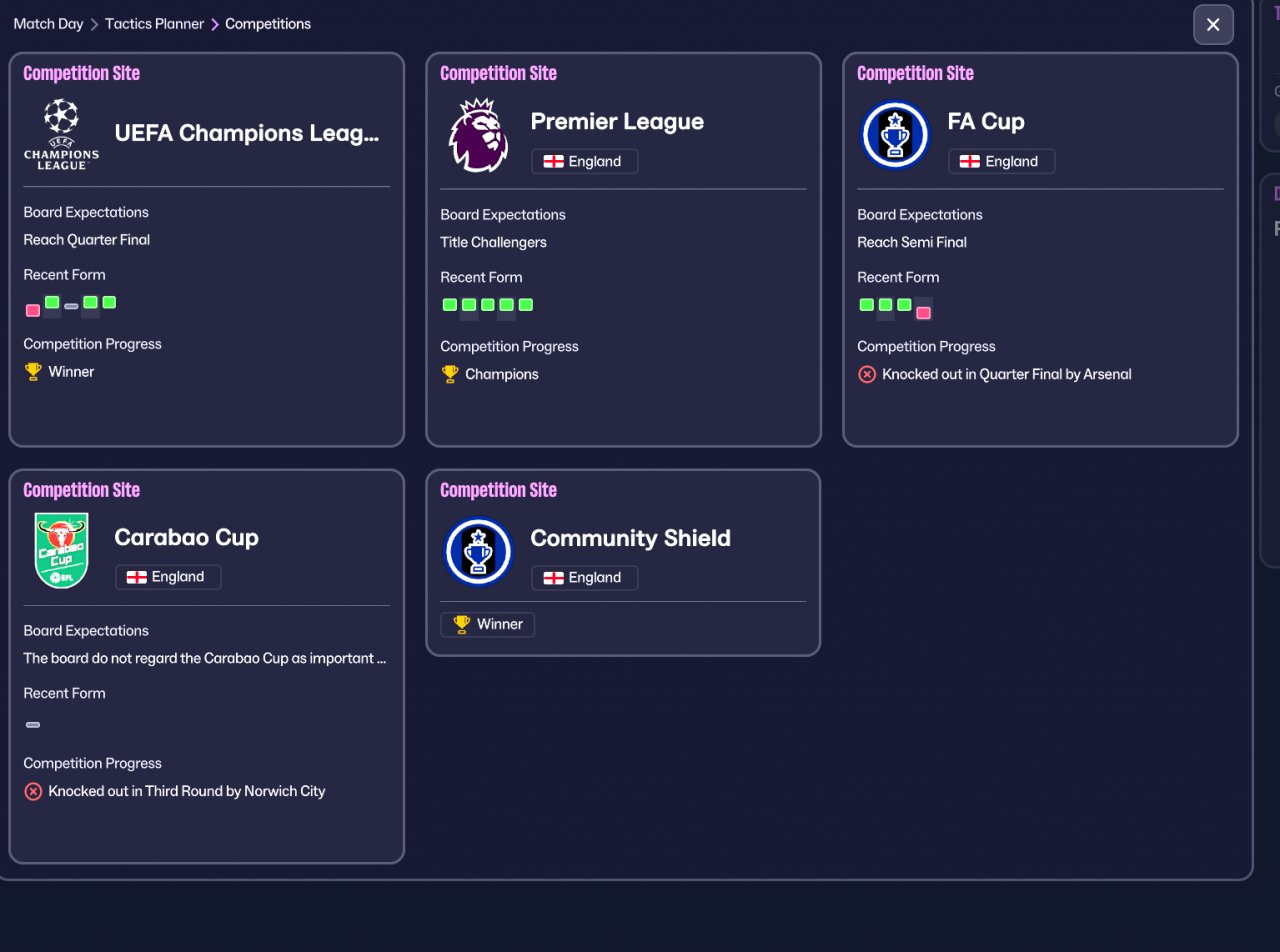This screenshot has height=952, width=1280.
Task: Click the Community Shield trophy badge
Action: tap(478, 551)
